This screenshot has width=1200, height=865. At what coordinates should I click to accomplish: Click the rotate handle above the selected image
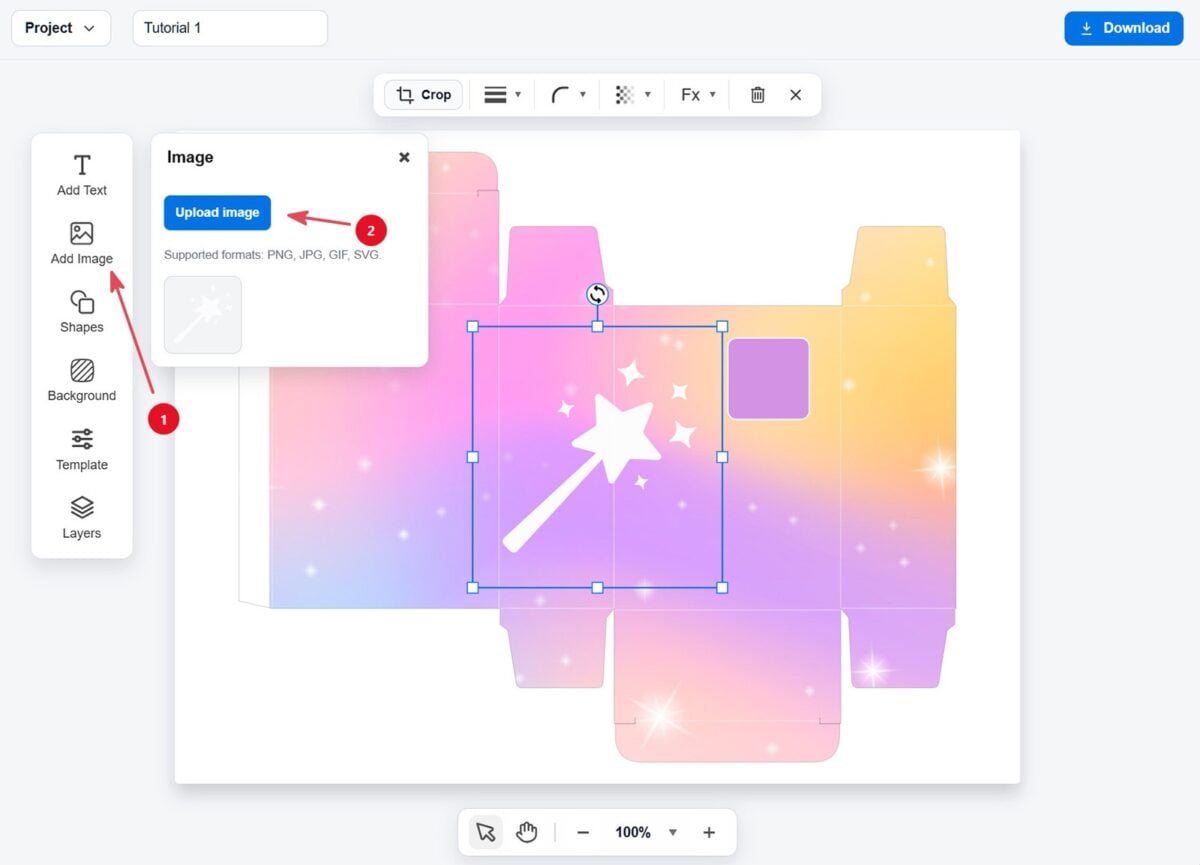[x=597, y=294]
